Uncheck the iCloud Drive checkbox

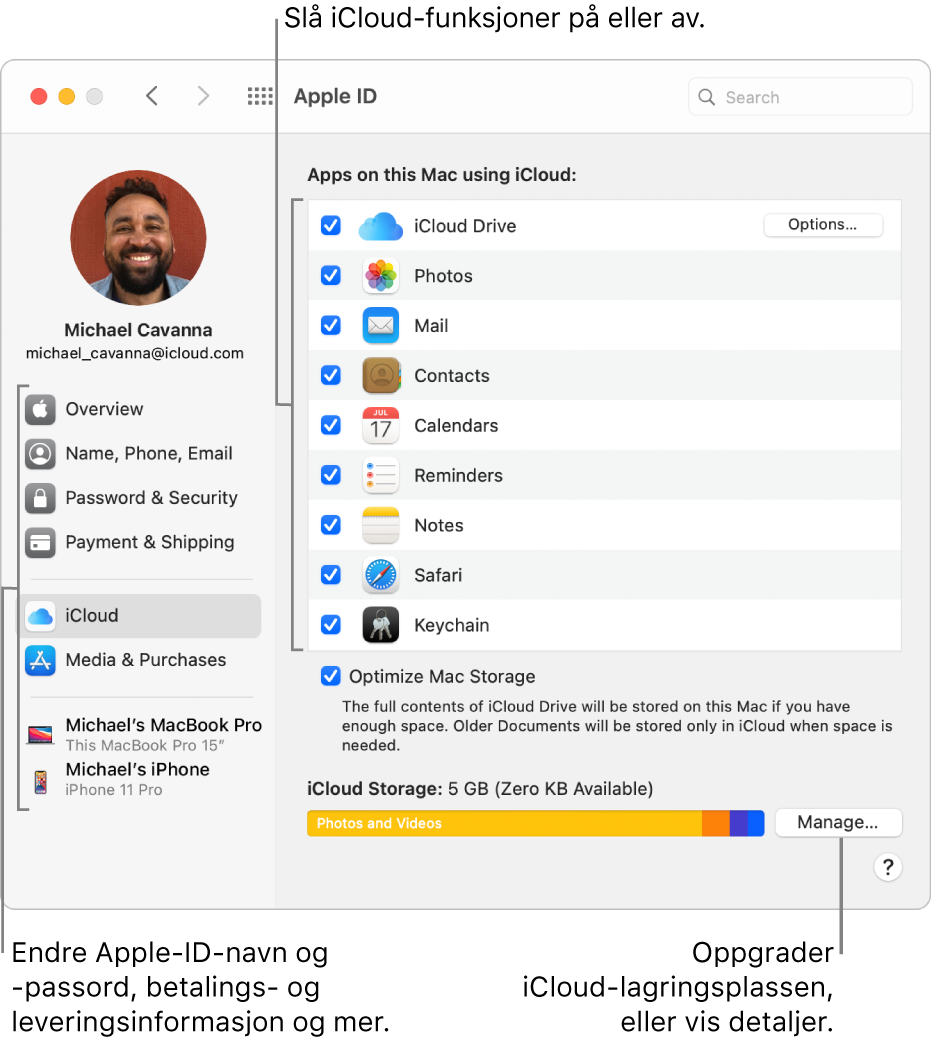coord(331,225)
